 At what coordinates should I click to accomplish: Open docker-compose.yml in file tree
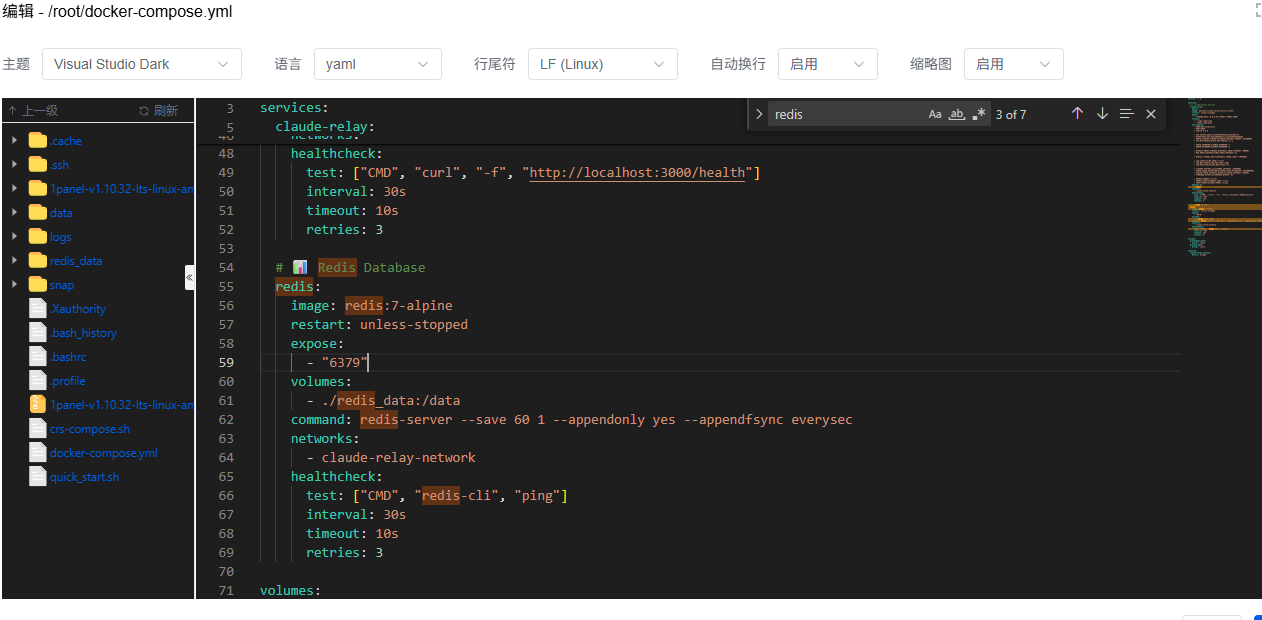point(103,453)
